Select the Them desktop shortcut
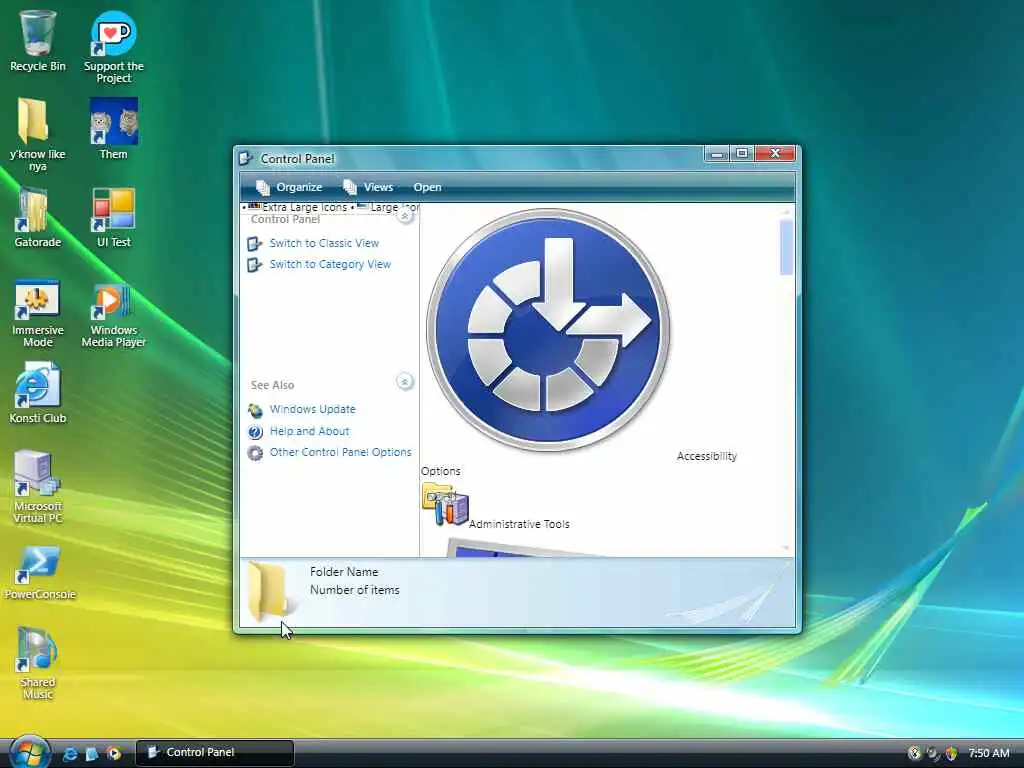The image size is (1024, 768). coord(114,129)
